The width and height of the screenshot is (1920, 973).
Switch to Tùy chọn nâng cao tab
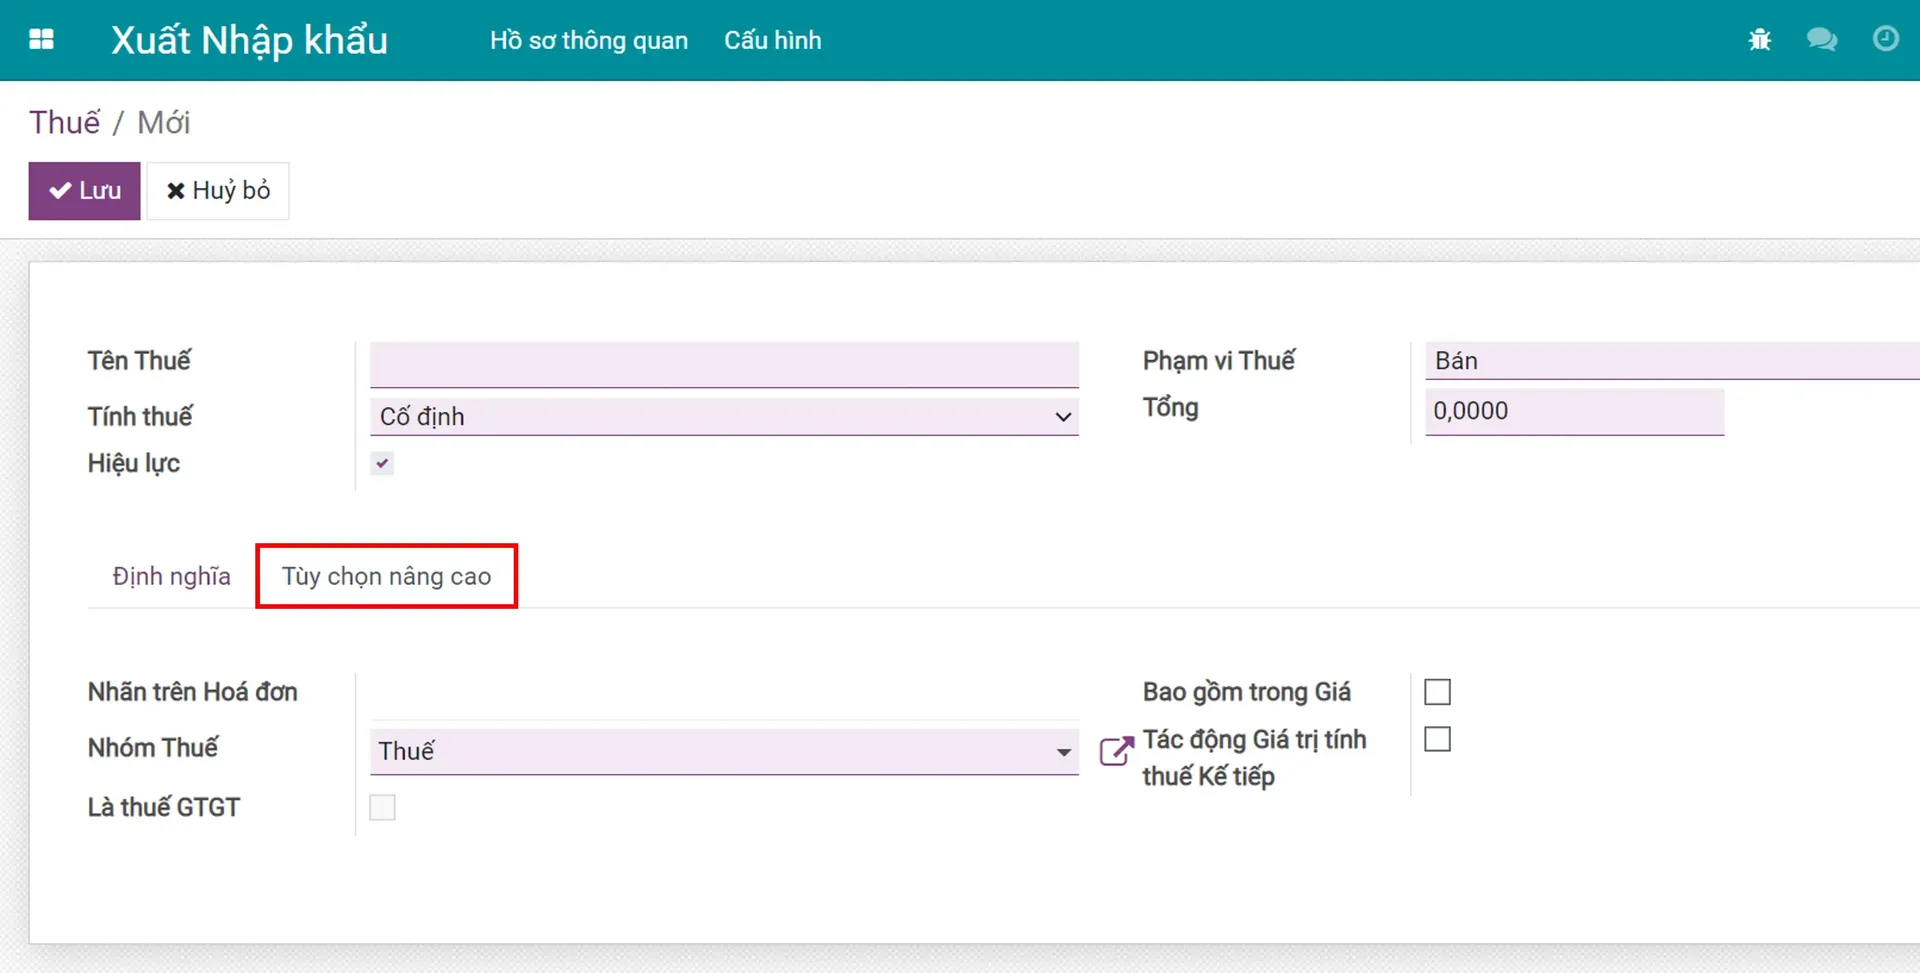pos(386,577)
